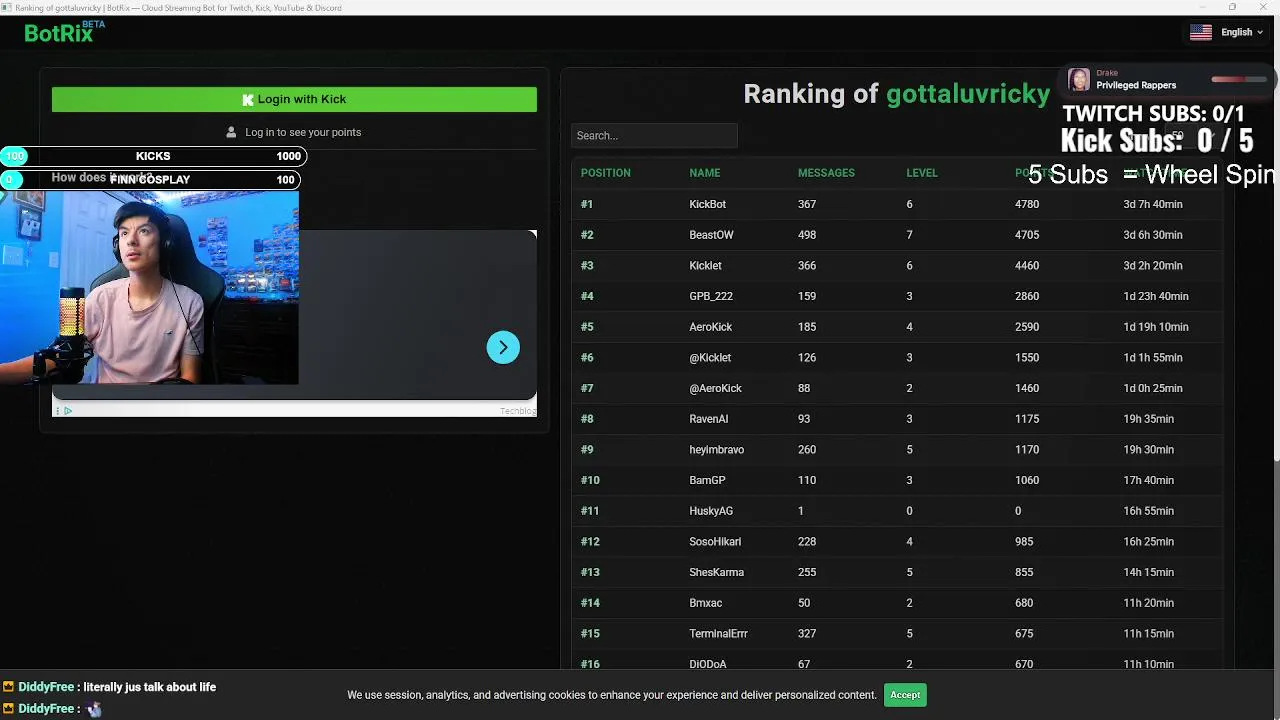
Task: Select the AeroKick name in row #5
Action: pos(711,327)
